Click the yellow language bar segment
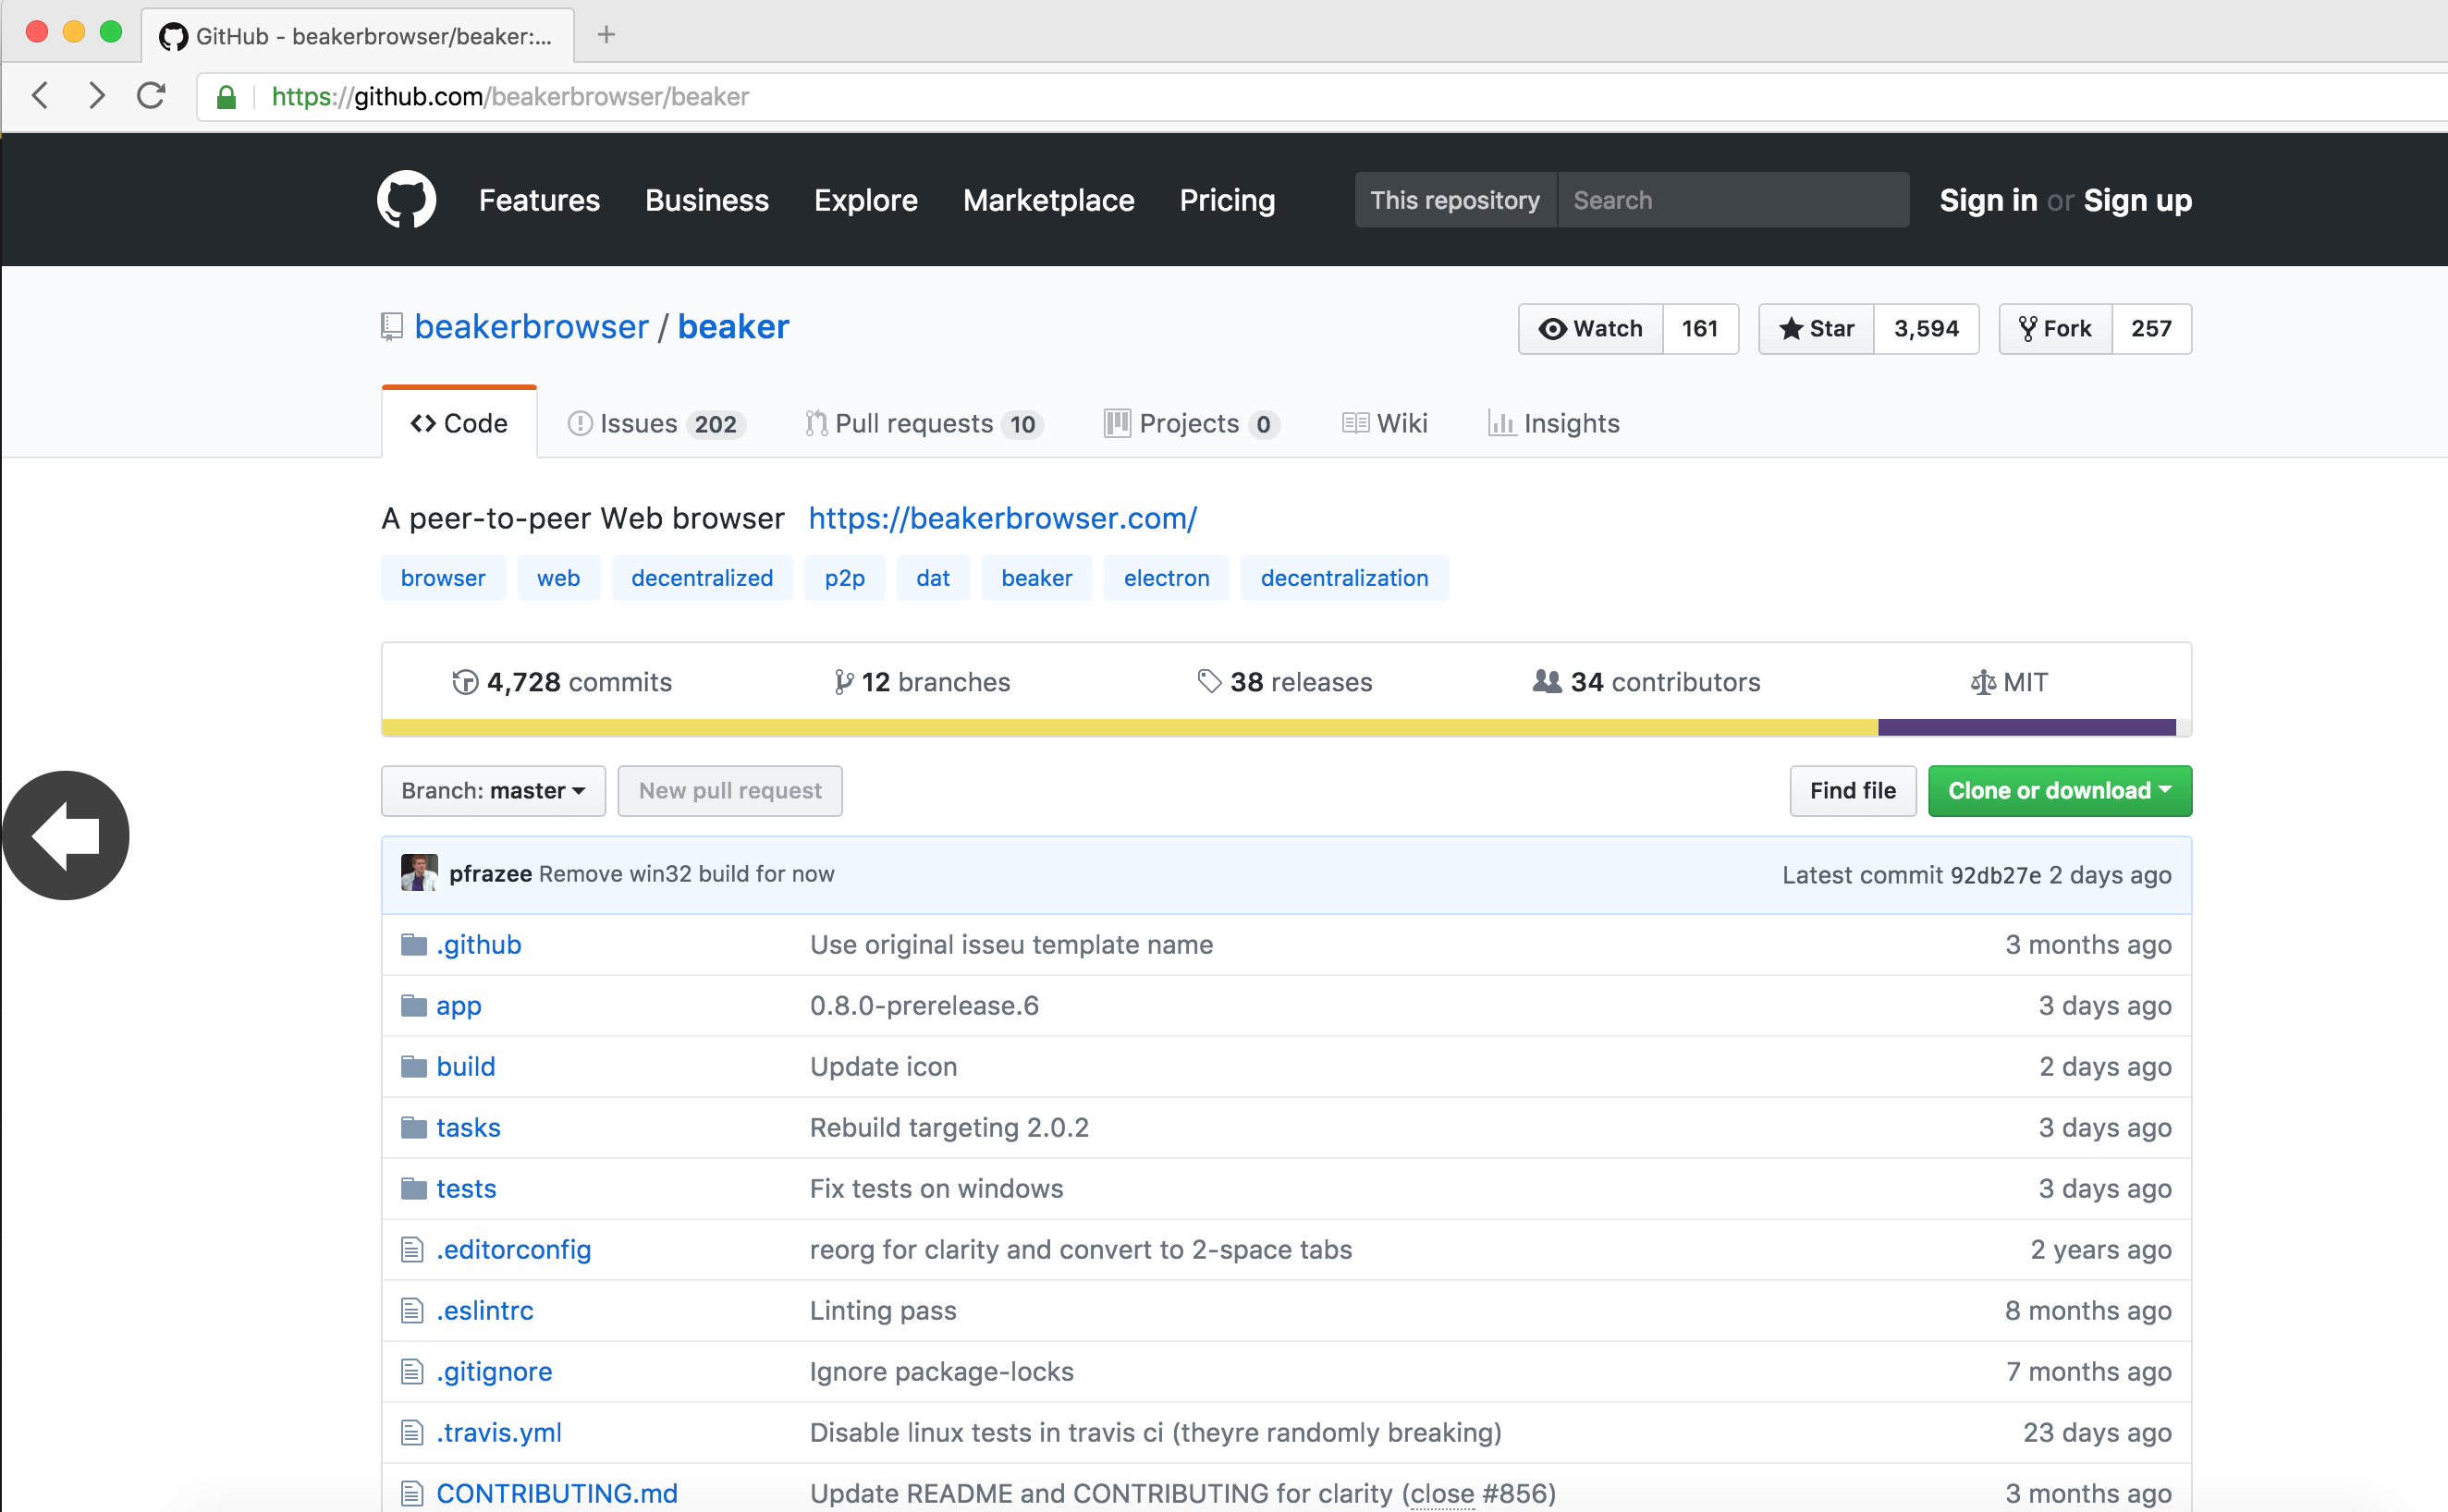The width and height of the screenshot is (2448, 1512). point(1129,728)
